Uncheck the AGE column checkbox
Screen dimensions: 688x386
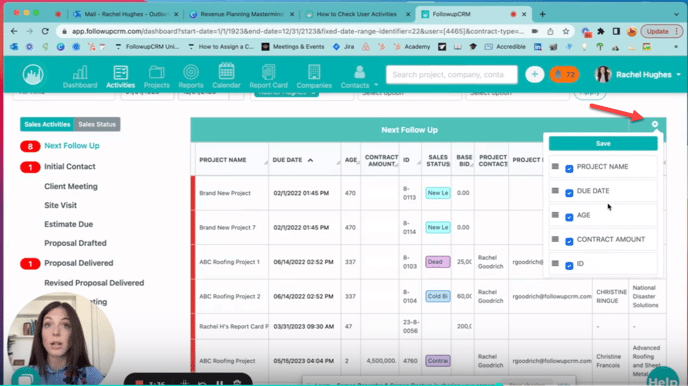[x=569, y=217]
